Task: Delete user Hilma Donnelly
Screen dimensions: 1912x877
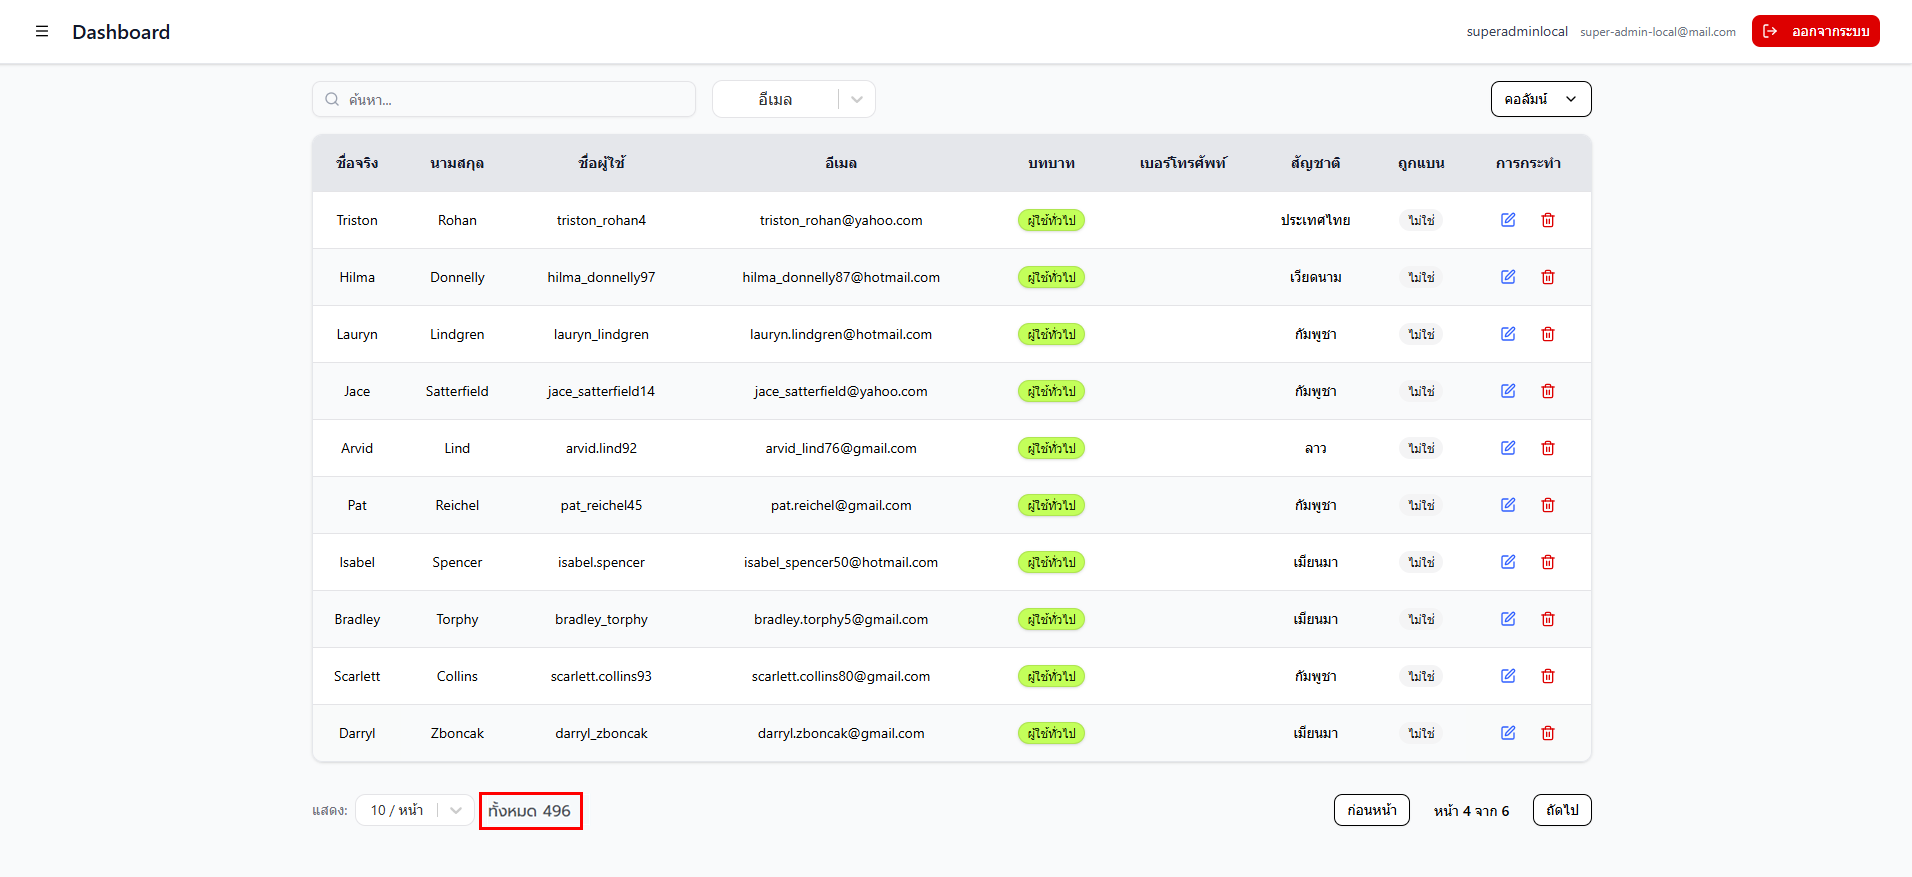Action: point(1548,277)
